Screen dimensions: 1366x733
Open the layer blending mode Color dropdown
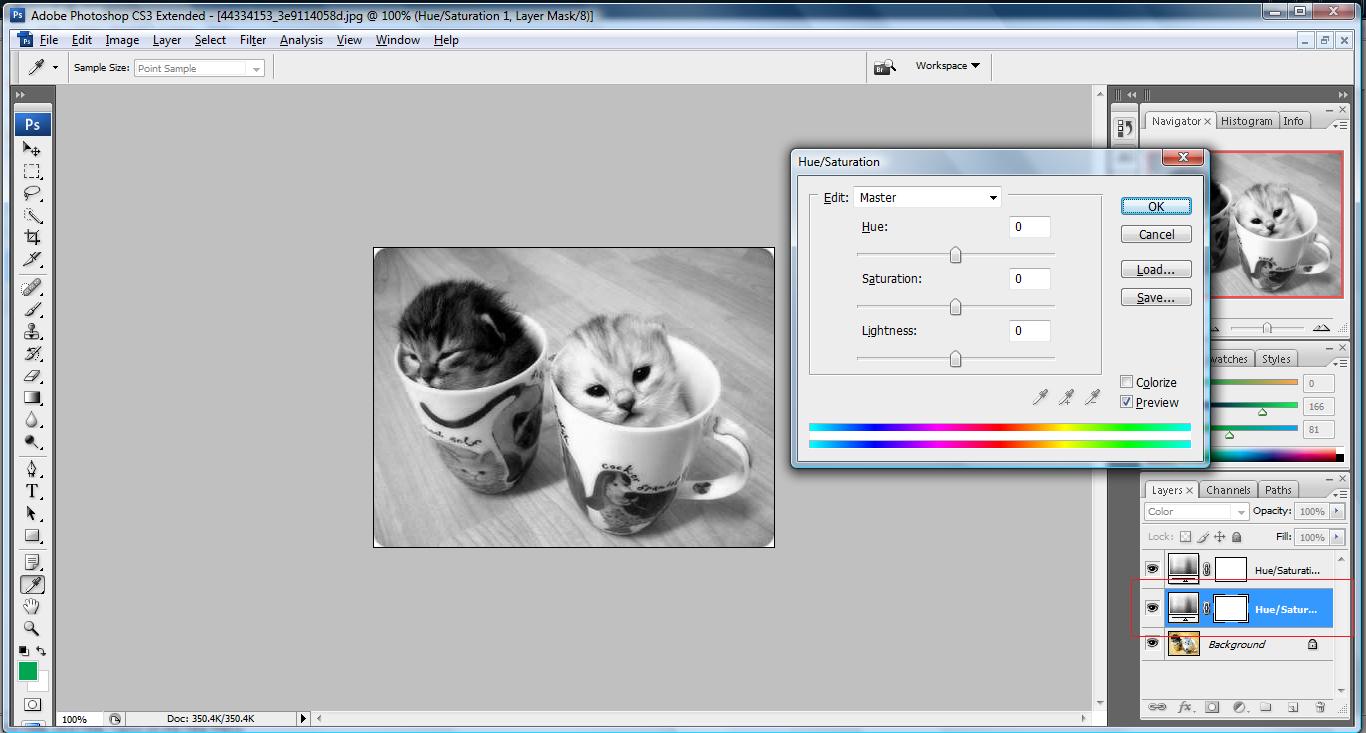[1197, 511]
